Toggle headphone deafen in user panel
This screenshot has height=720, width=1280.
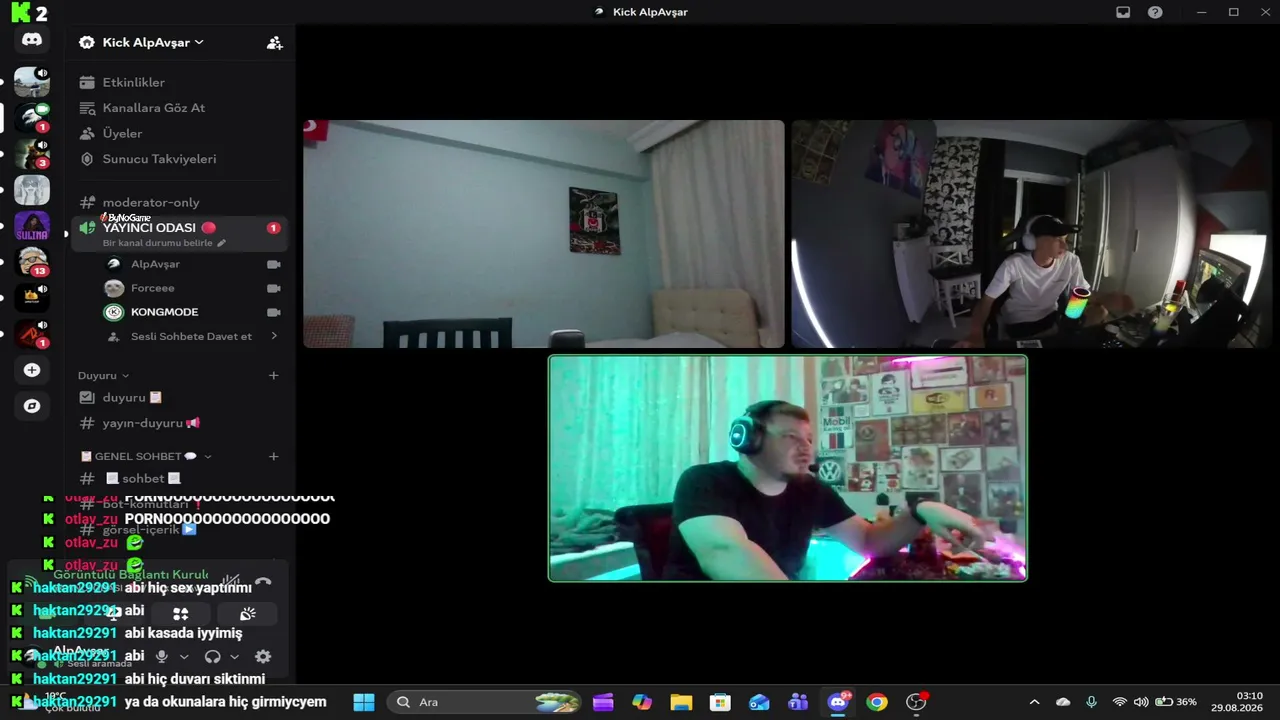(x=212, y=656)
